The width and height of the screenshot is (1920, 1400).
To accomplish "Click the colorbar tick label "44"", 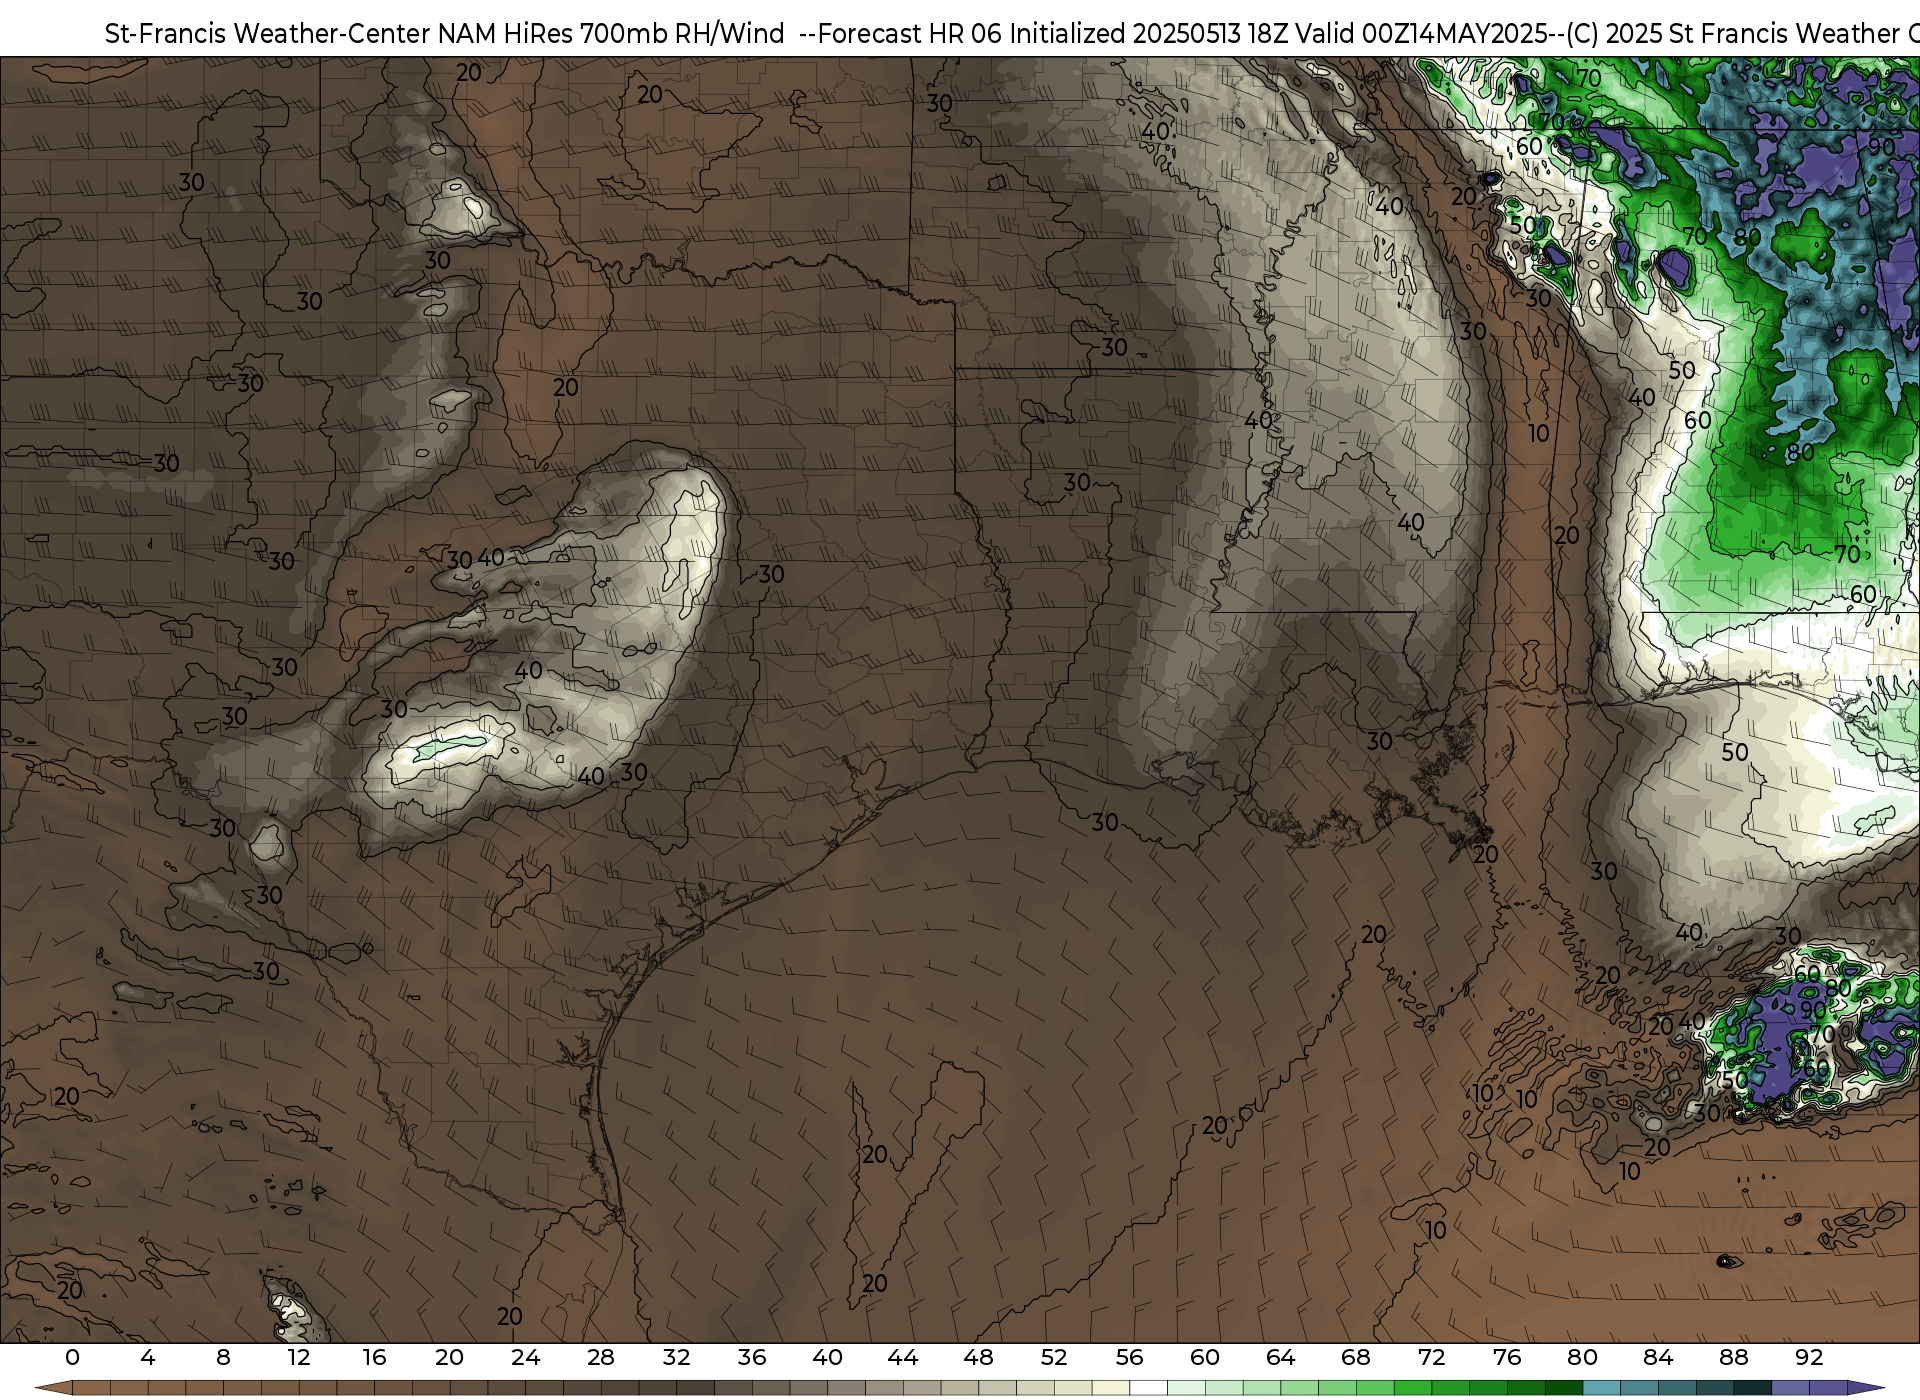I will tap(903, 1357).
